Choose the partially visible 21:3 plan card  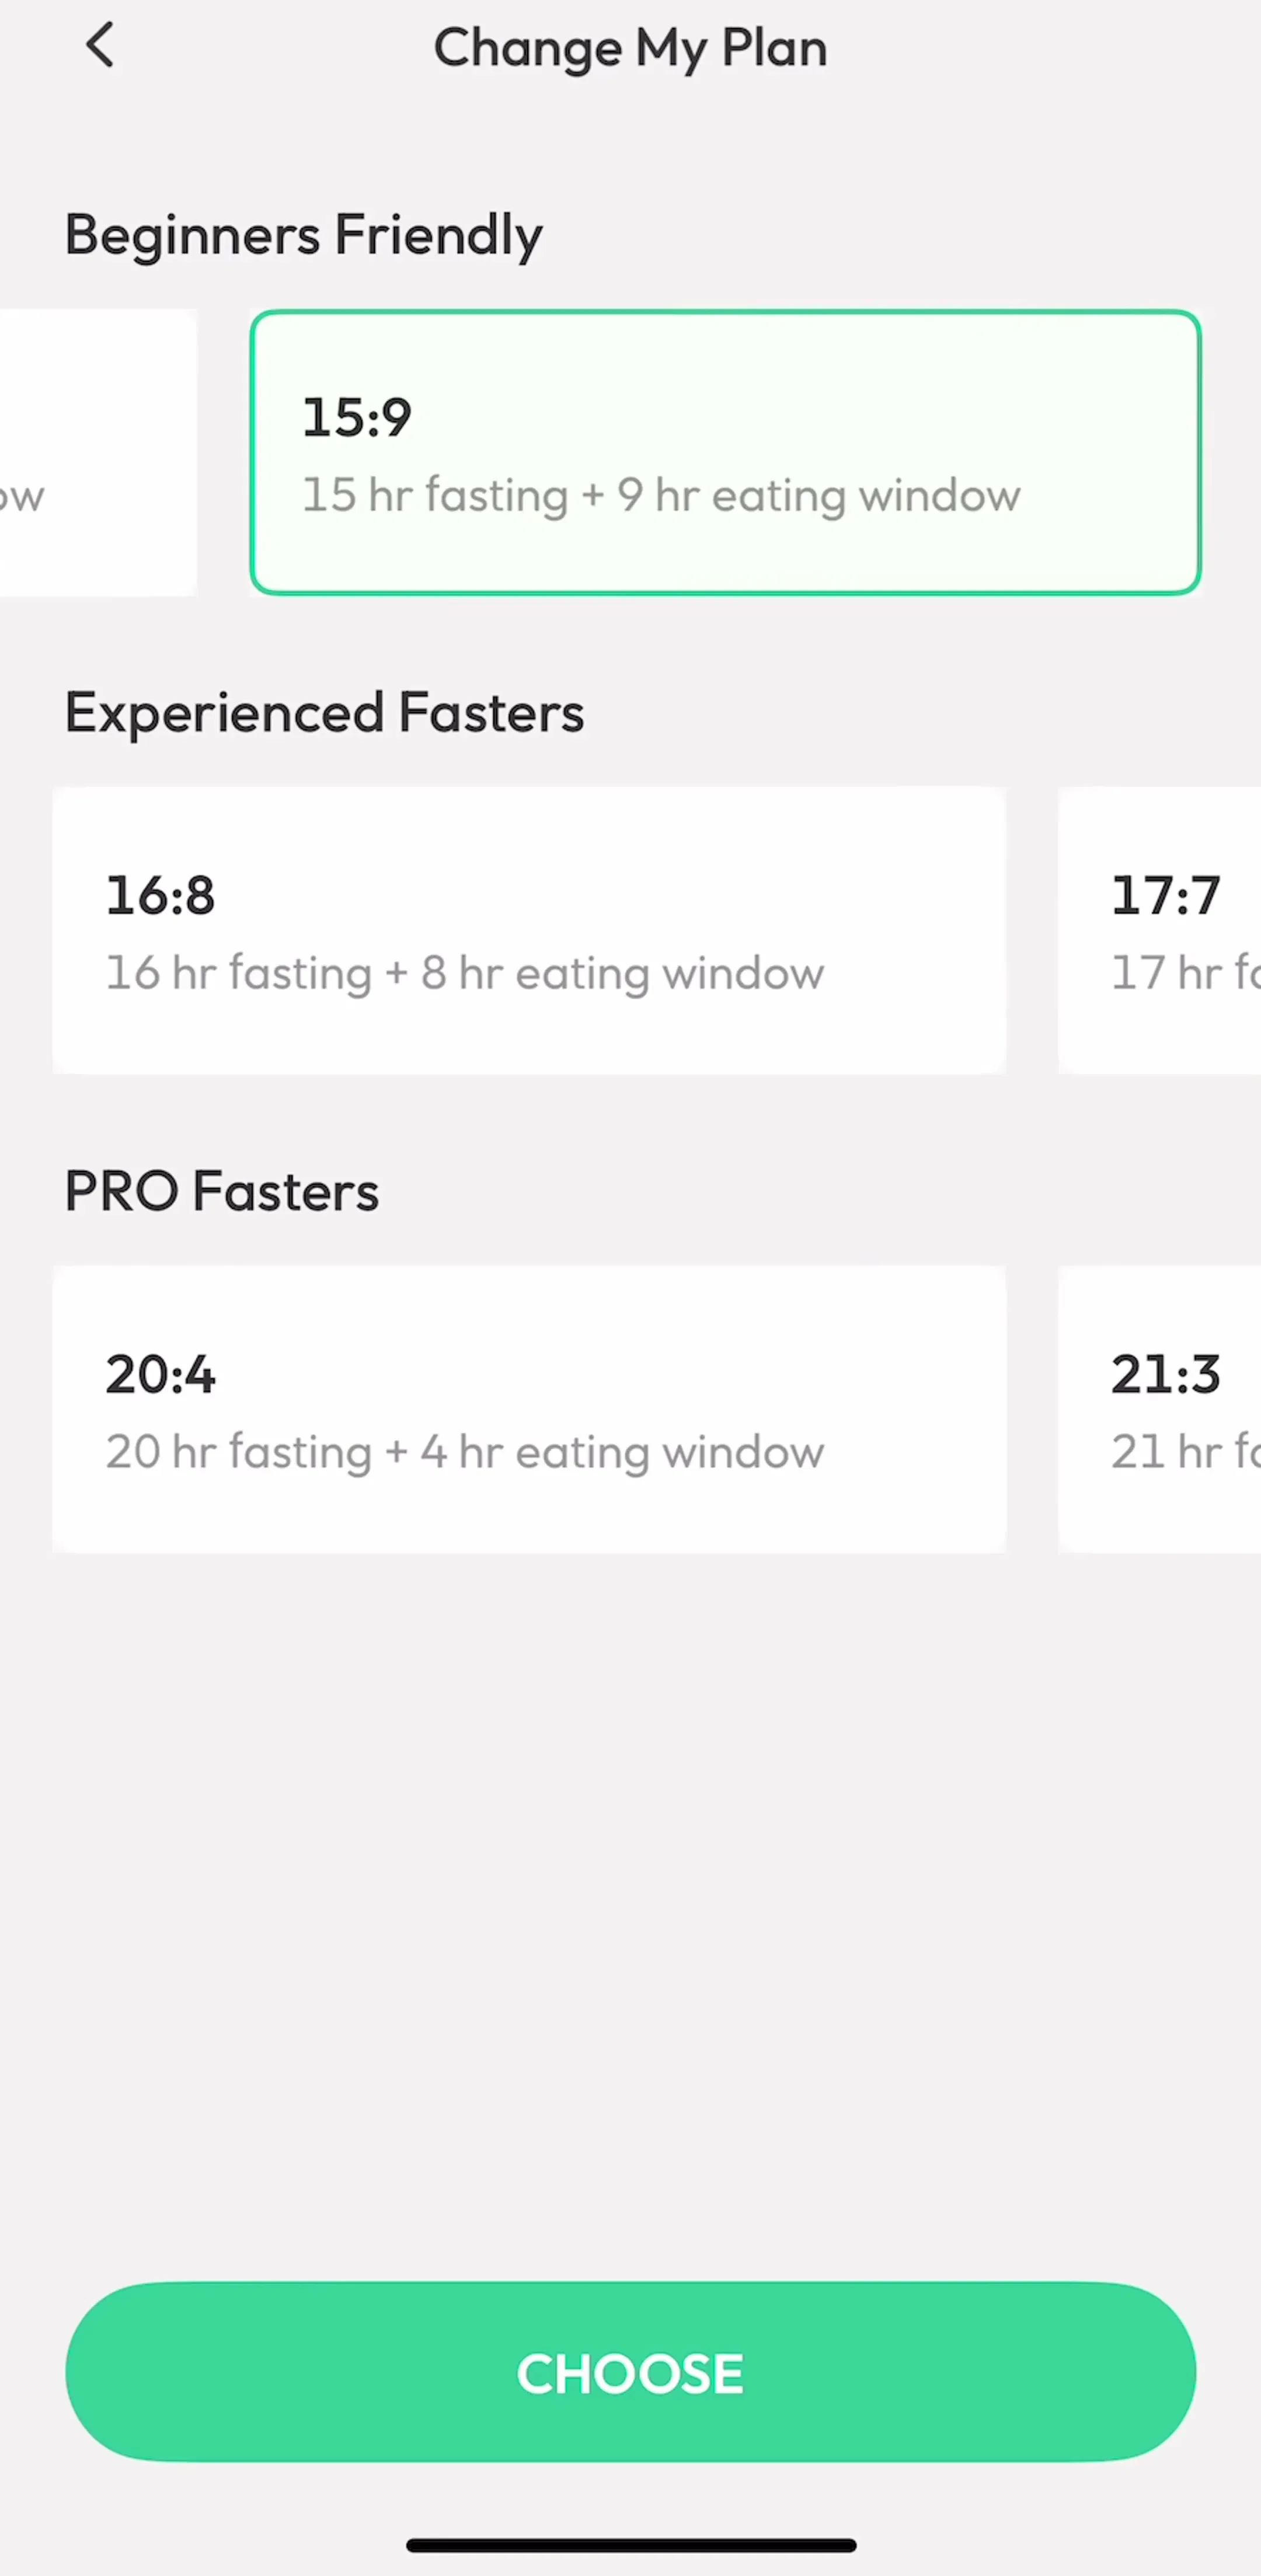1159,1409
